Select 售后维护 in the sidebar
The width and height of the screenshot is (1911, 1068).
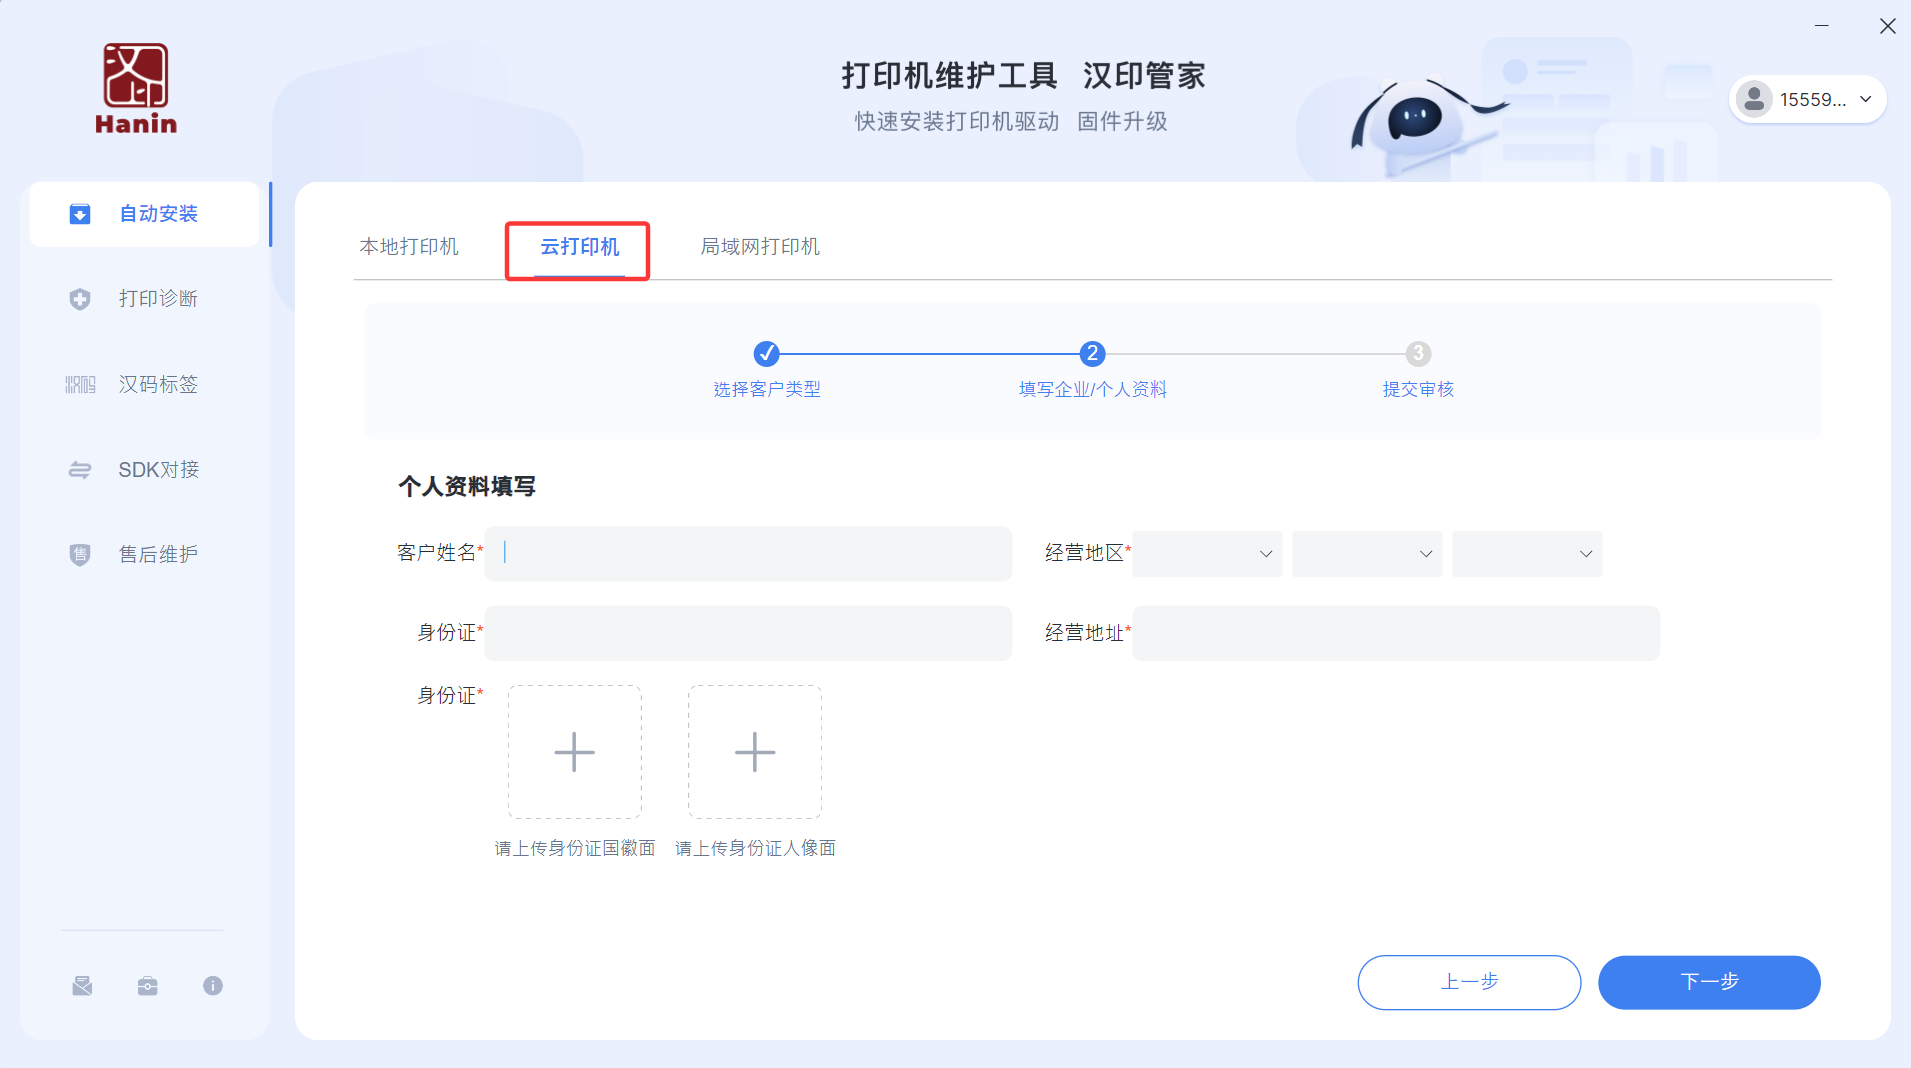tap(157, 554)
